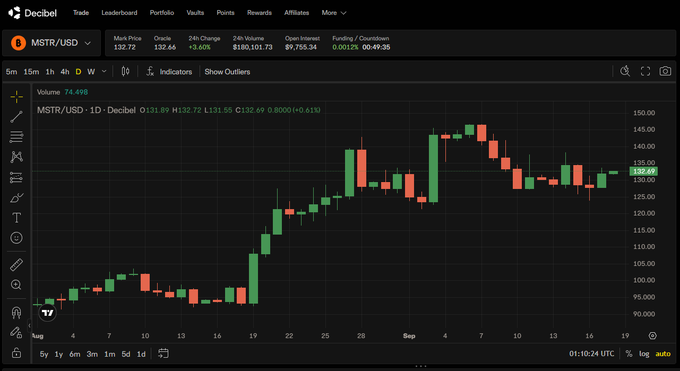The height and width of the screenshot is (371, 680).
Task: Click the 132.69 current price label
Action: tap(644, 171)
